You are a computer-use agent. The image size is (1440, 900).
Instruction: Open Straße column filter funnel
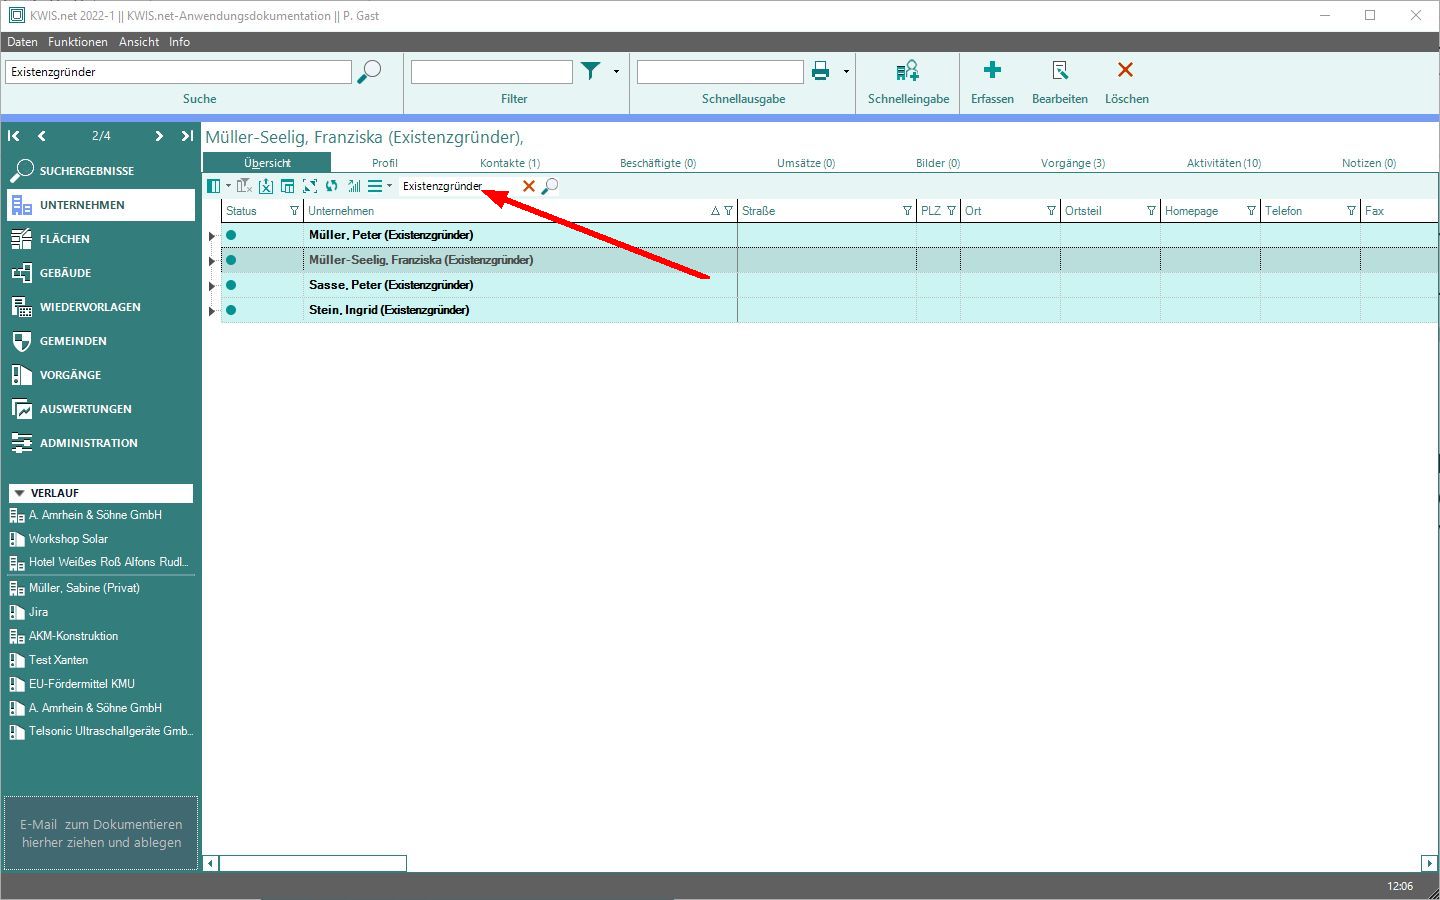tap(907, 211)
